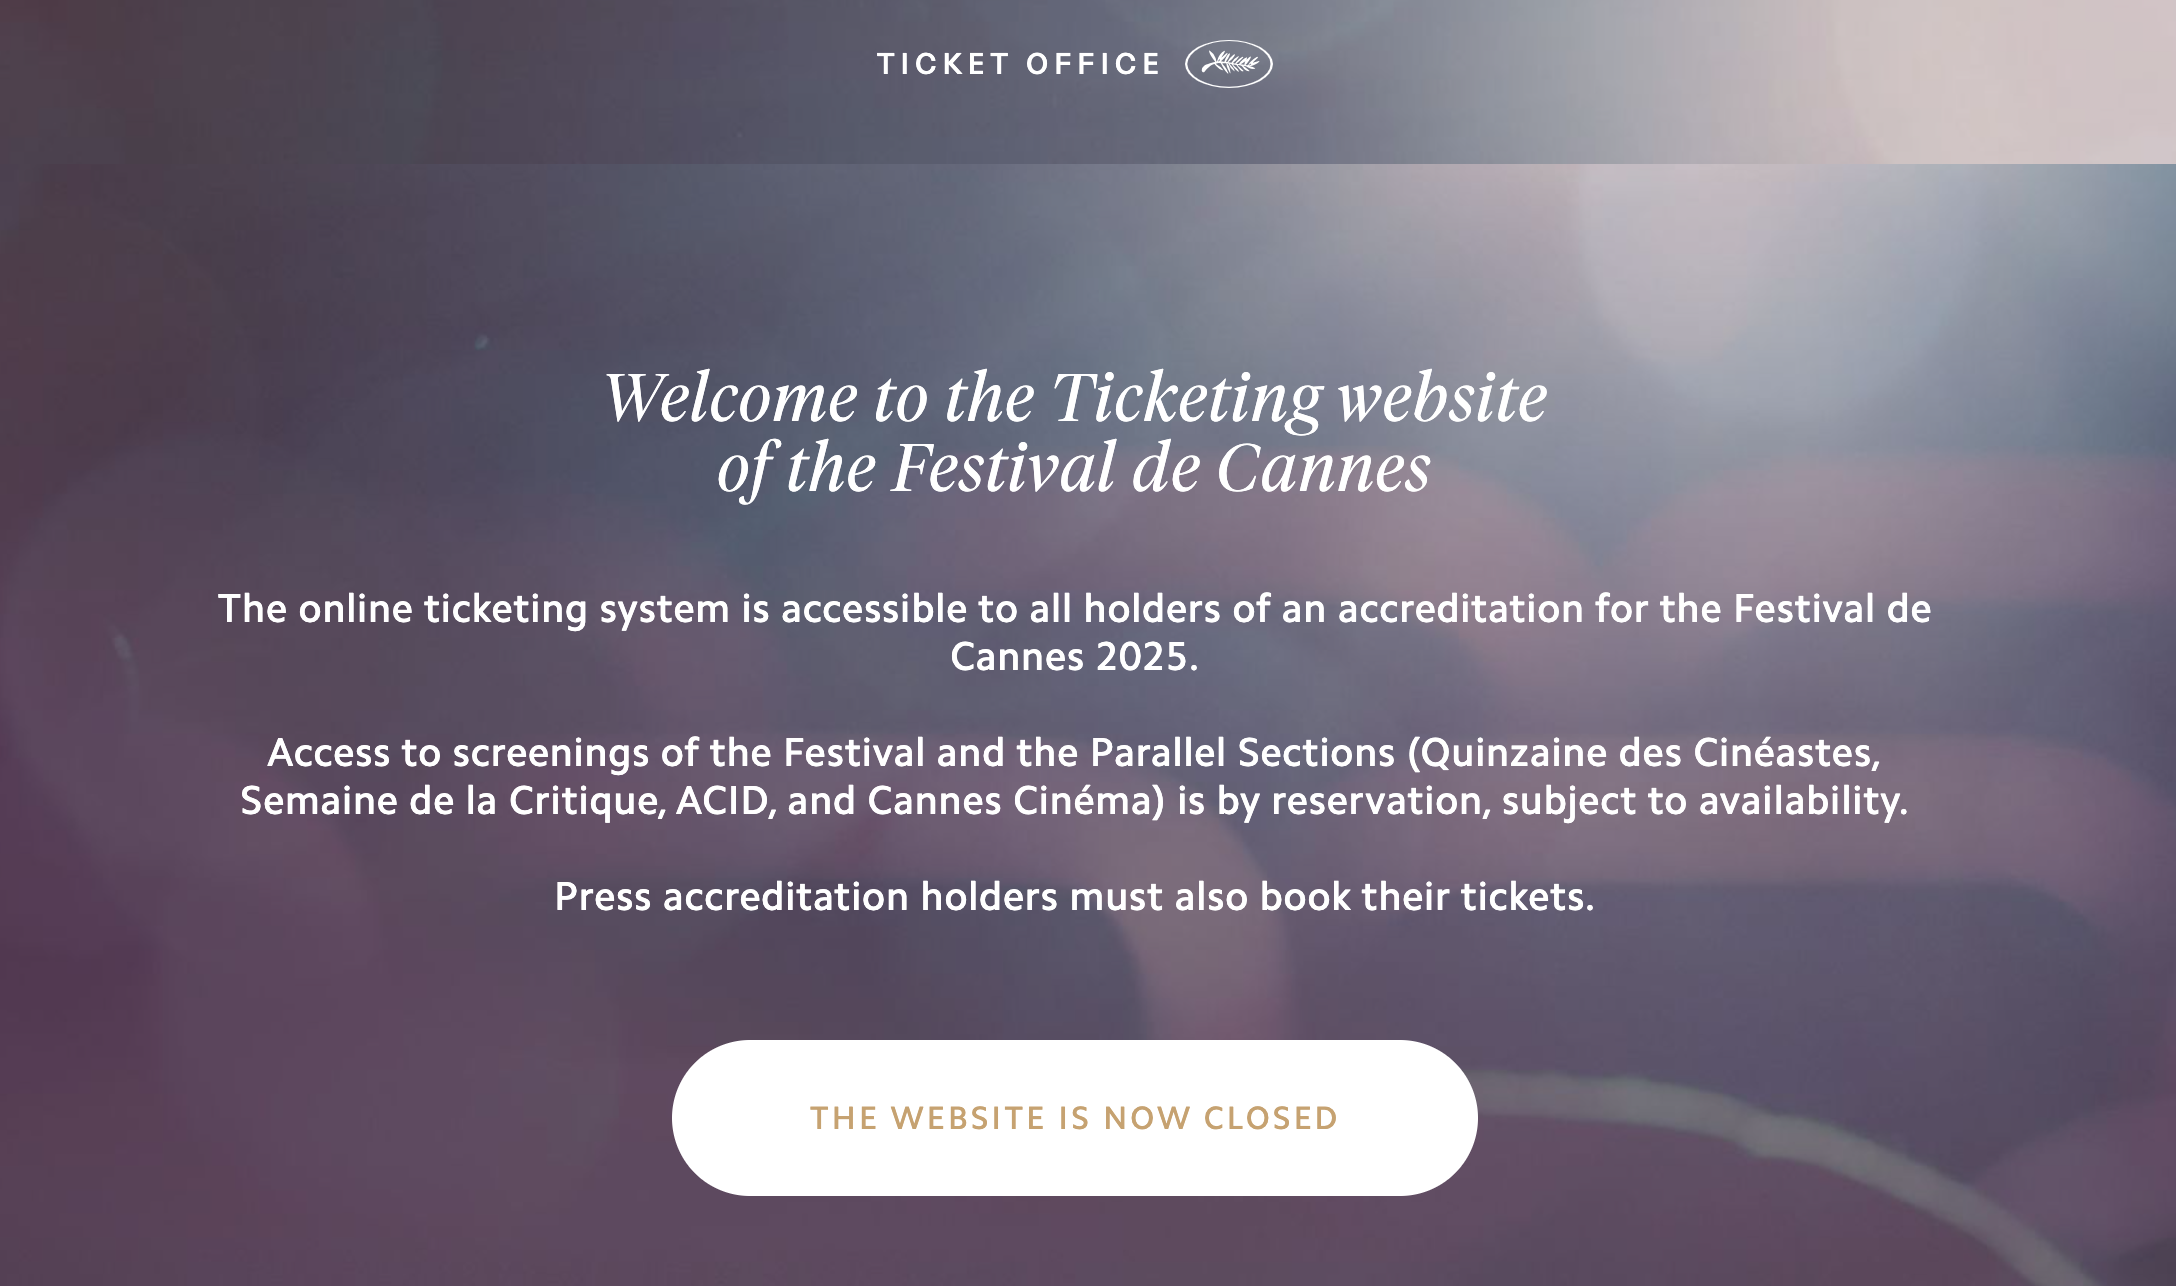Click the word 'OFFICE' in the top header
Image resolution: width=2176 pixels, height=1286 pixels.
(1093, 64)
